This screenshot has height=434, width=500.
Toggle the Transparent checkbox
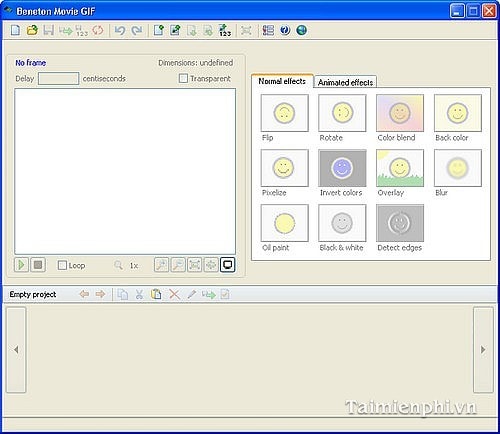(x=183, y=78)
